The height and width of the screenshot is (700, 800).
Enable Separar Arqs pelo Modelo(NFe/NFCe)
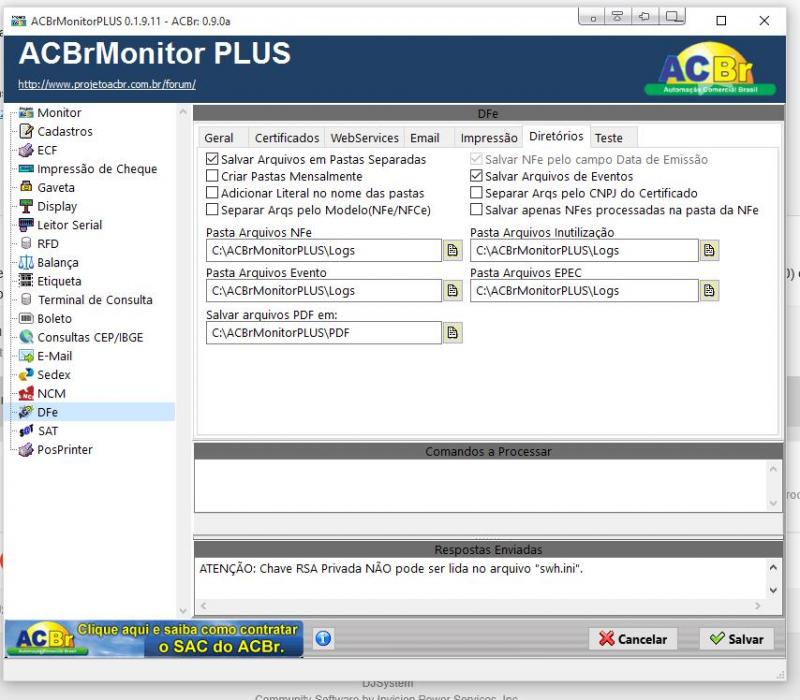click(x=212, y=209)
